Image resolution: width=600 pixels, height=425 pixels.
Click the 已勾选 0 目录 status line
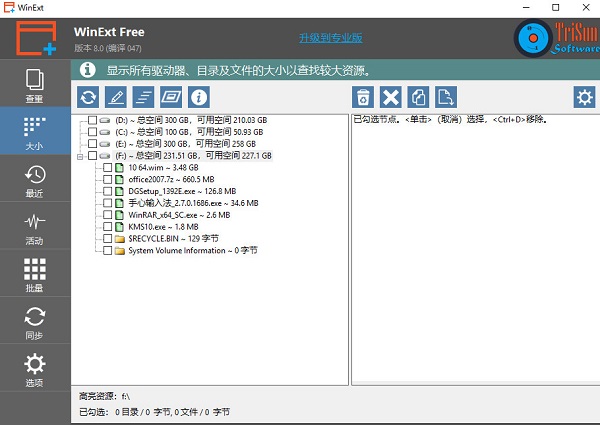[x=154, y=412]
